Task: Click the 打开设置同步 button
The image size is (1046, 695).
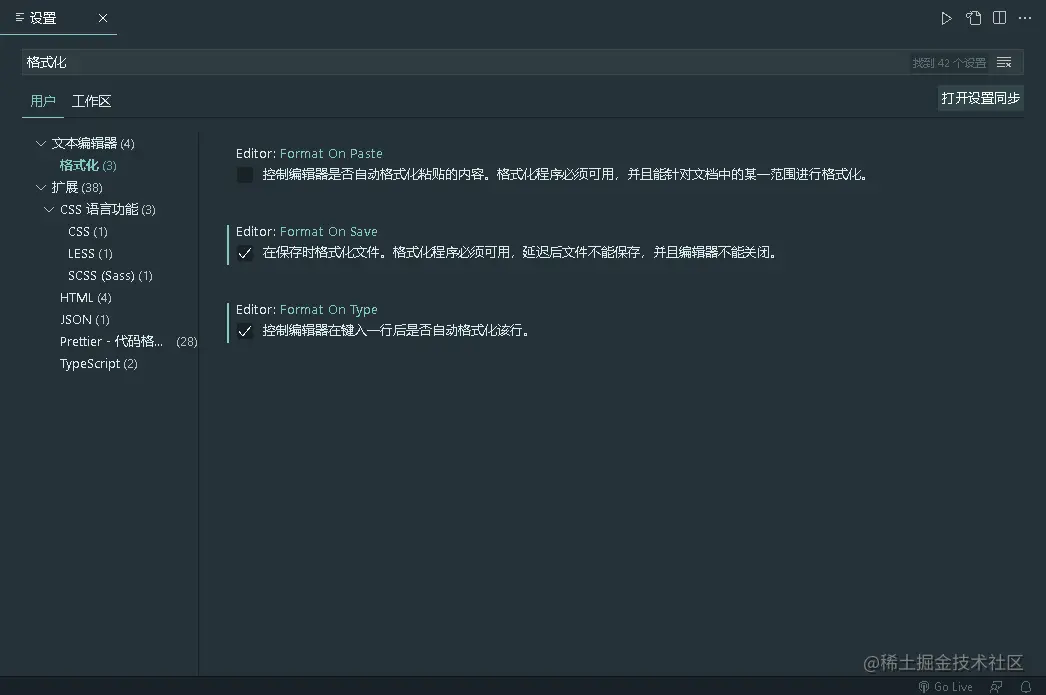Action: pos(980,98)
